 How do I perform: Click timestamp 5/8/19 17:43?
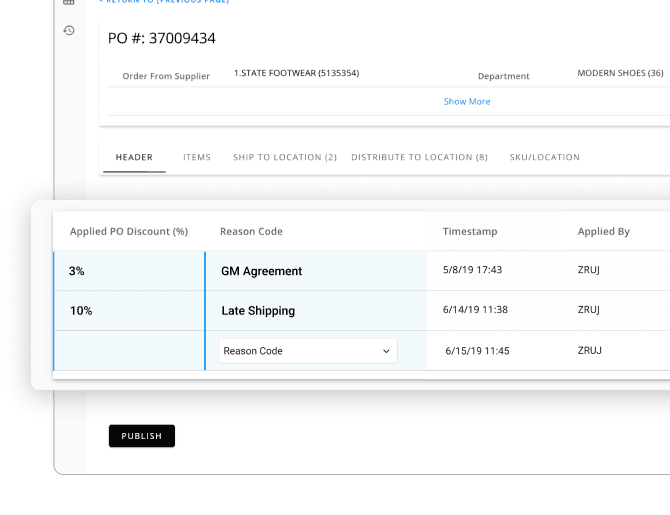(x=472, y=270)
